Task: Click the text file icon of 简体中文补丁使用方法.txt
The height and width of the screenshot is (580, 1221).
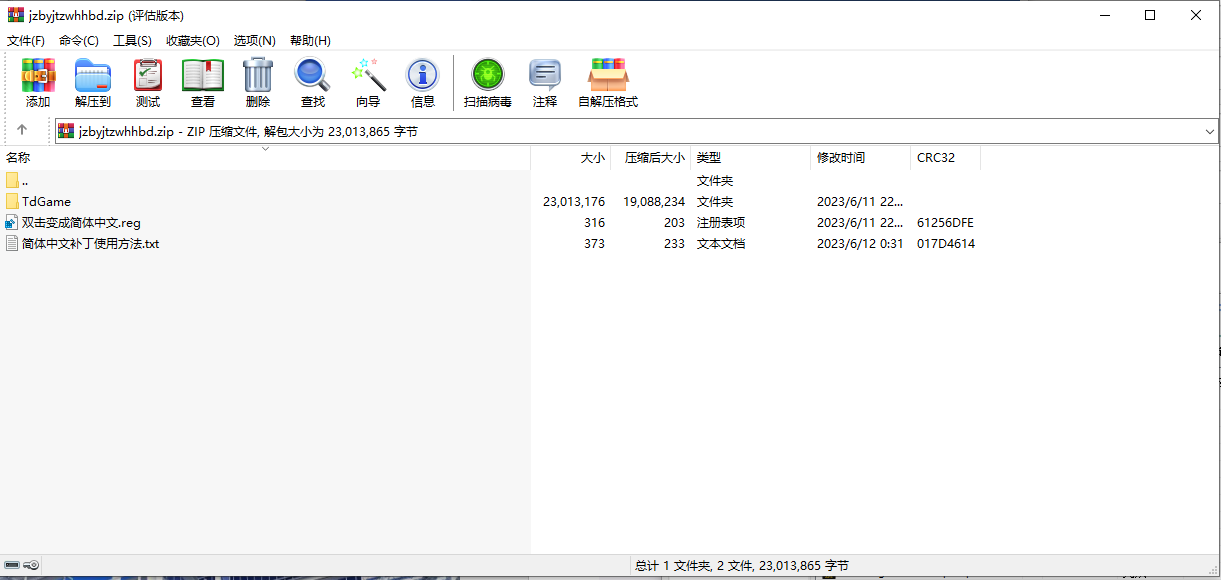Action: (12, 243)
